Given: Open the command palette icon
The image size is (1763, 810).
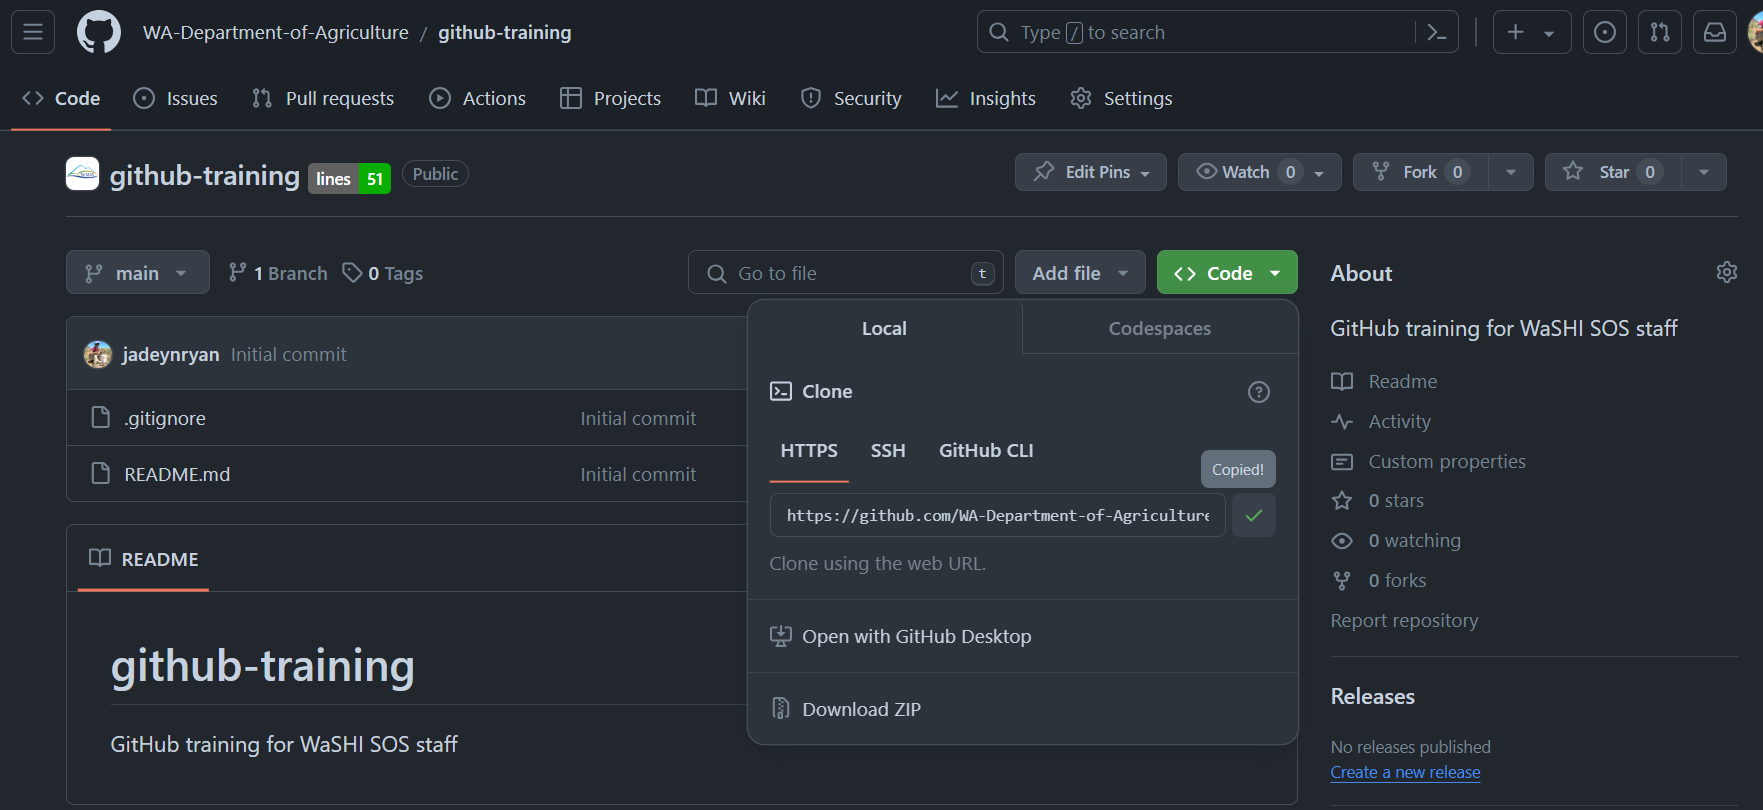Looking at the screenshot, I should [1437, 33].
